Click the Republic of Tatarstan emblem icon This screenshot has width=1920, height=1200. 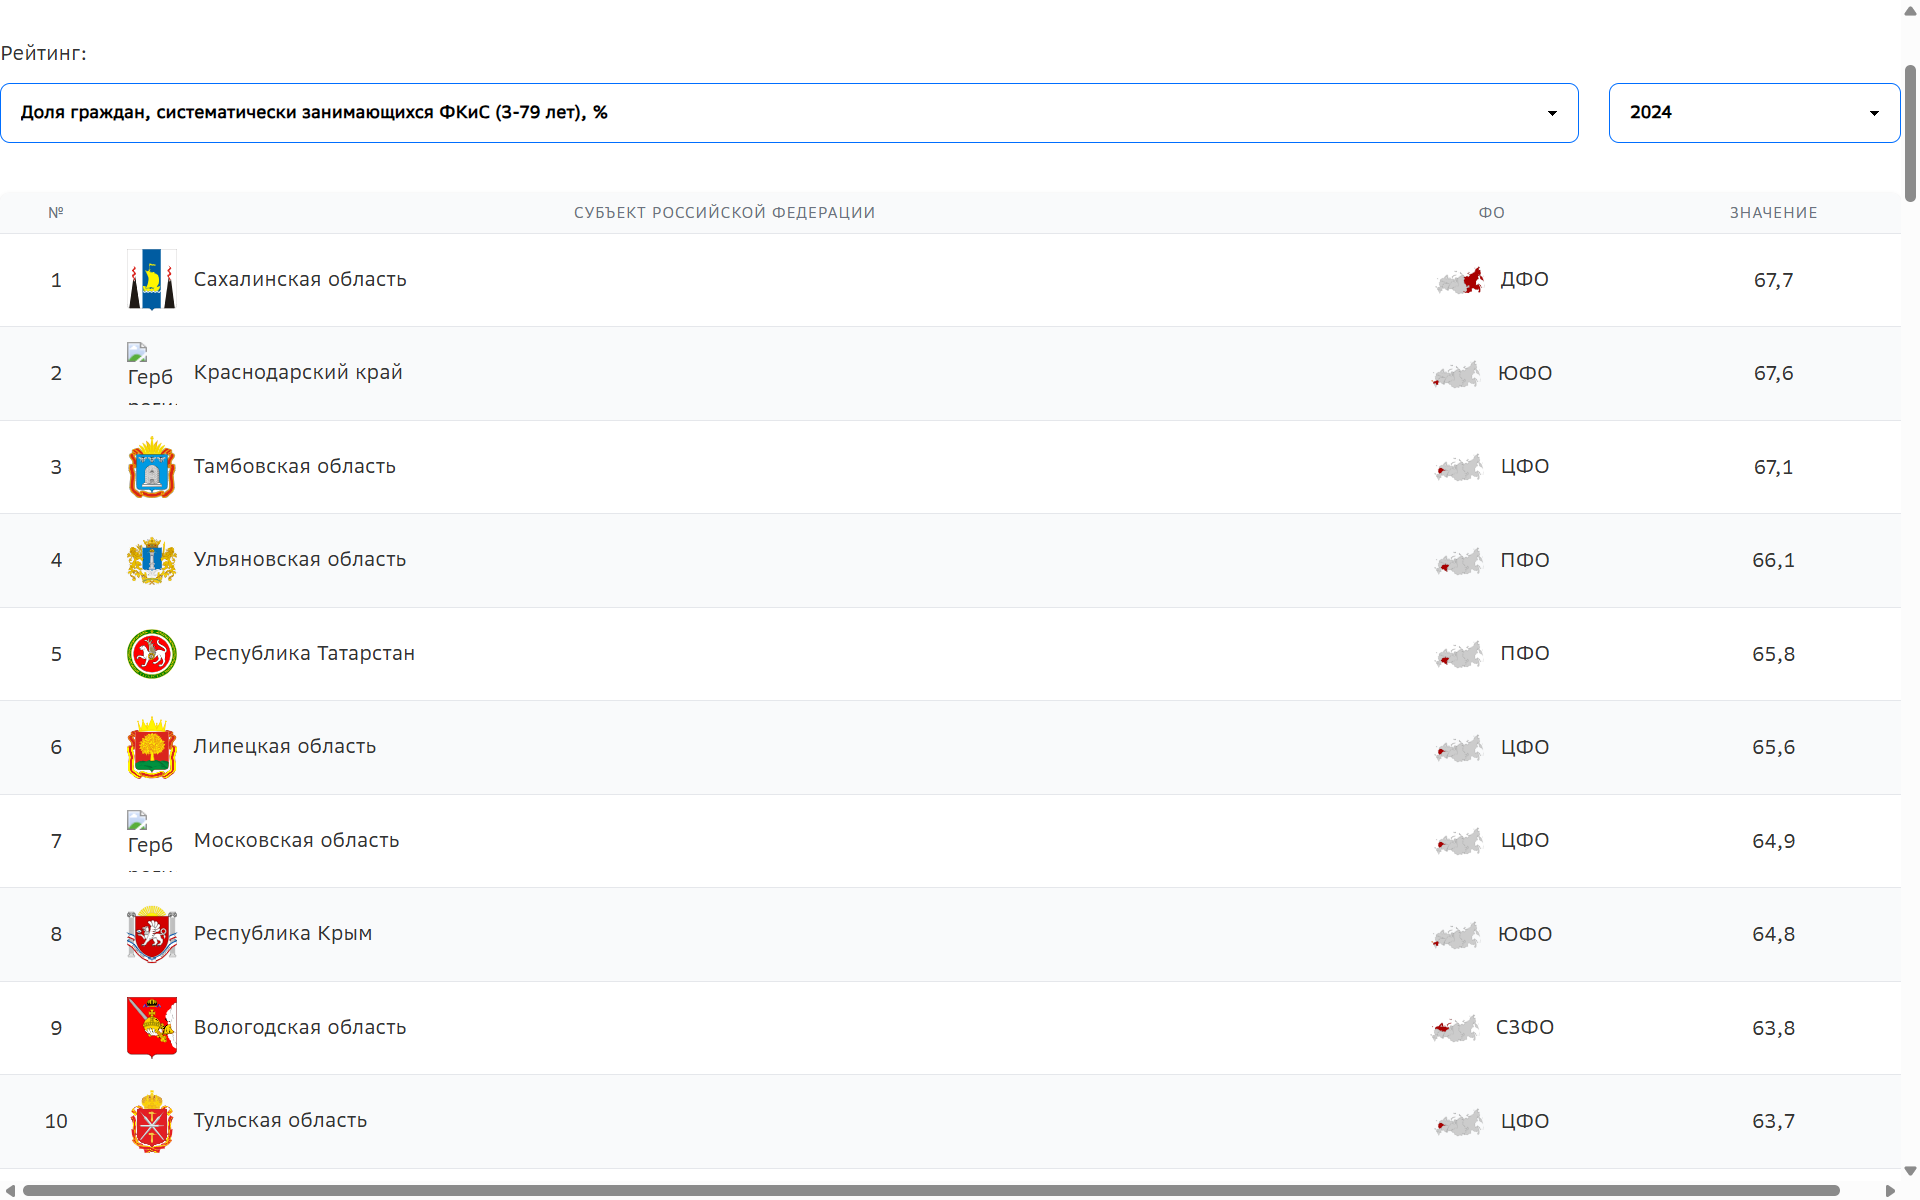coord(152,654)
